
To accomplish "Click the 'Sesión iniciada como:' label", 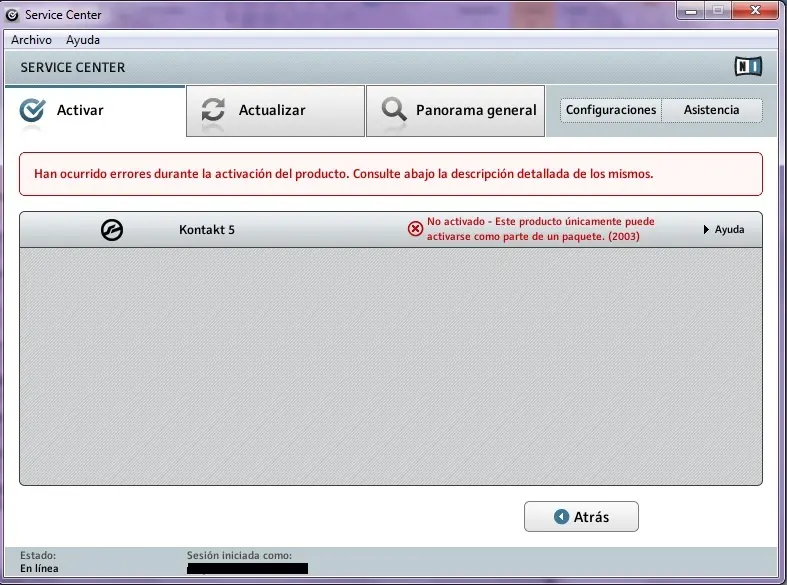I will (239, 555).
